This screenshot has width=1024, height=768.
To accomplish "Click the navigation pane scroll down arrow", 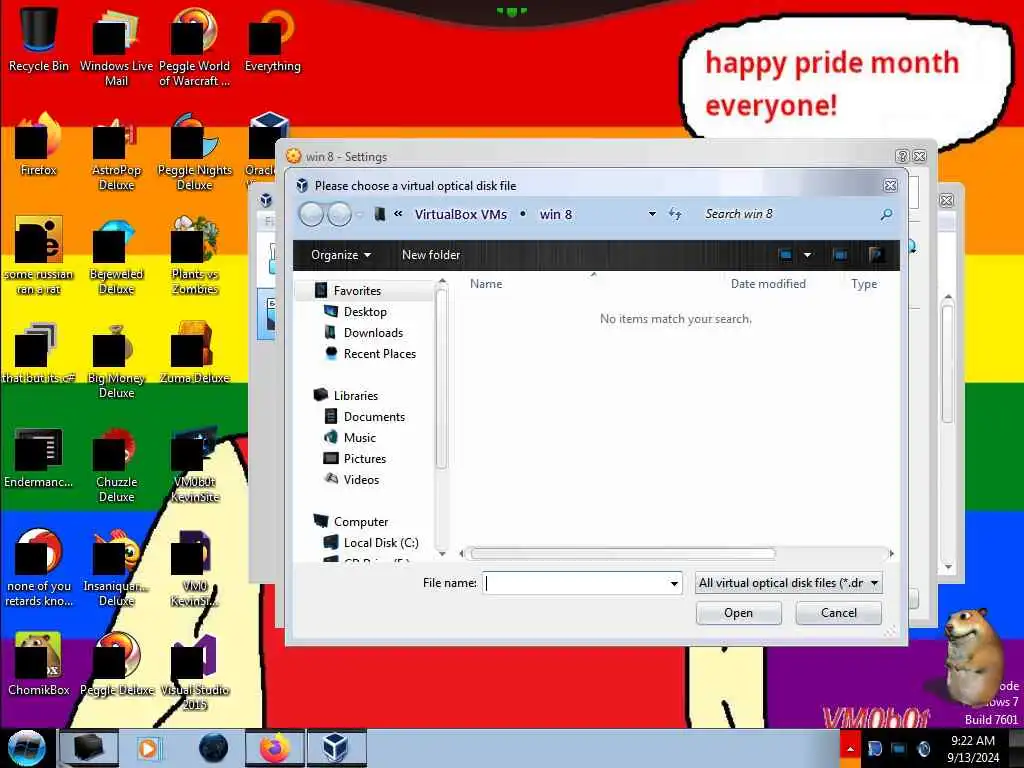I will pyautogui.click(x=442, y=554).
